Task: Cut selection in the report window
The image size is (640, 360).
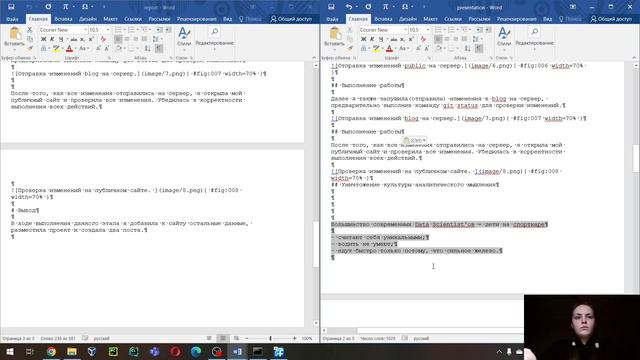Action: (29, 30)
